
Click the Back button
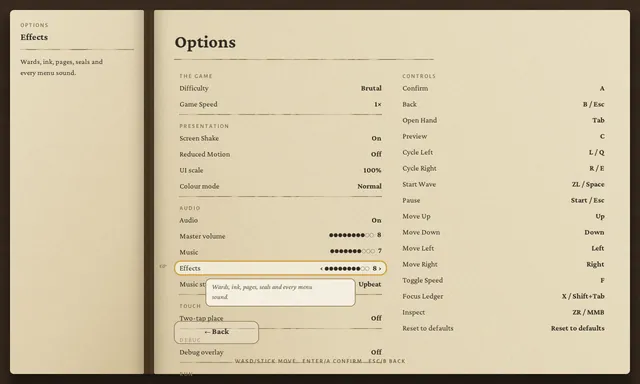pos(216,332)
